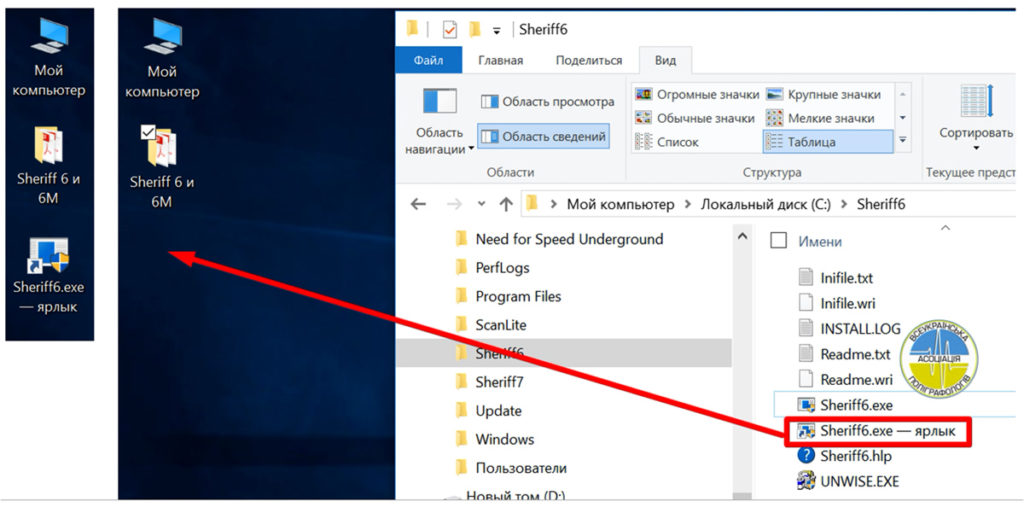Select Sheriff6.exe — ярлык desktop shortcut icon
Image resolution: width=1024 pixels, height=507 pixels.
point(48,256)
